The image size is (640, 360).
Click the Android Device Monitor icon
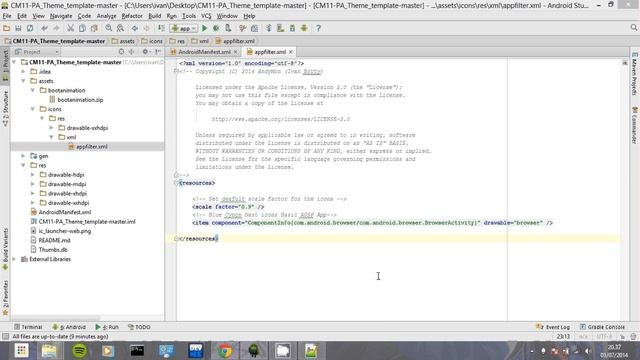(x=304, y=28)
